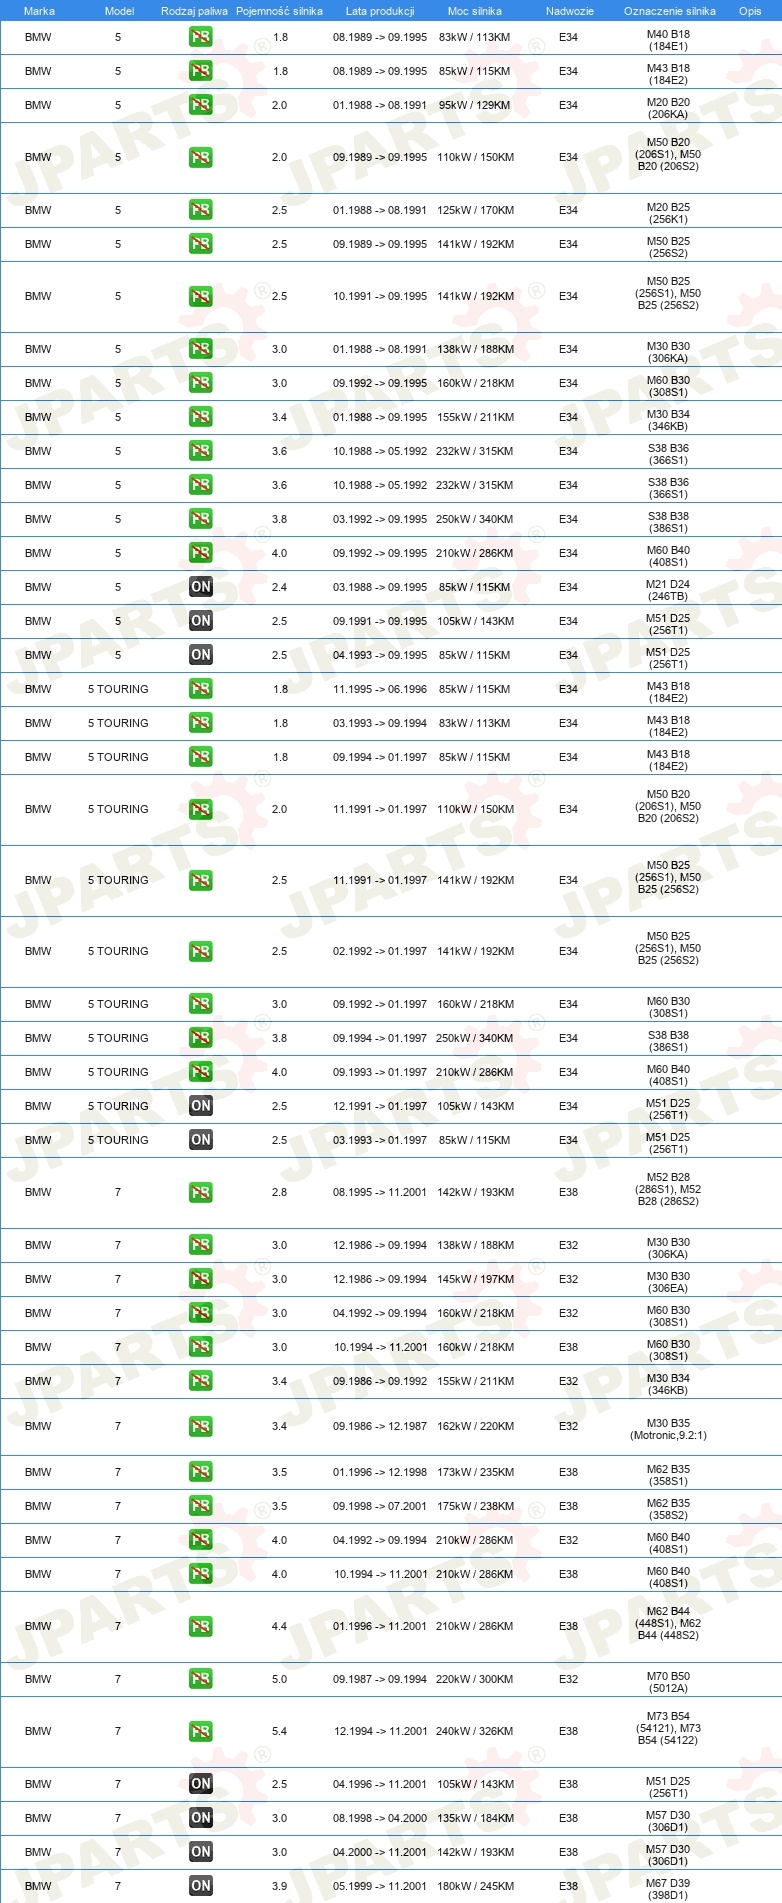The height and width of the screenshot is (1903, 782).
Task: Select the production years 03.1988 -> 09.1995
Action: point(380,587)
